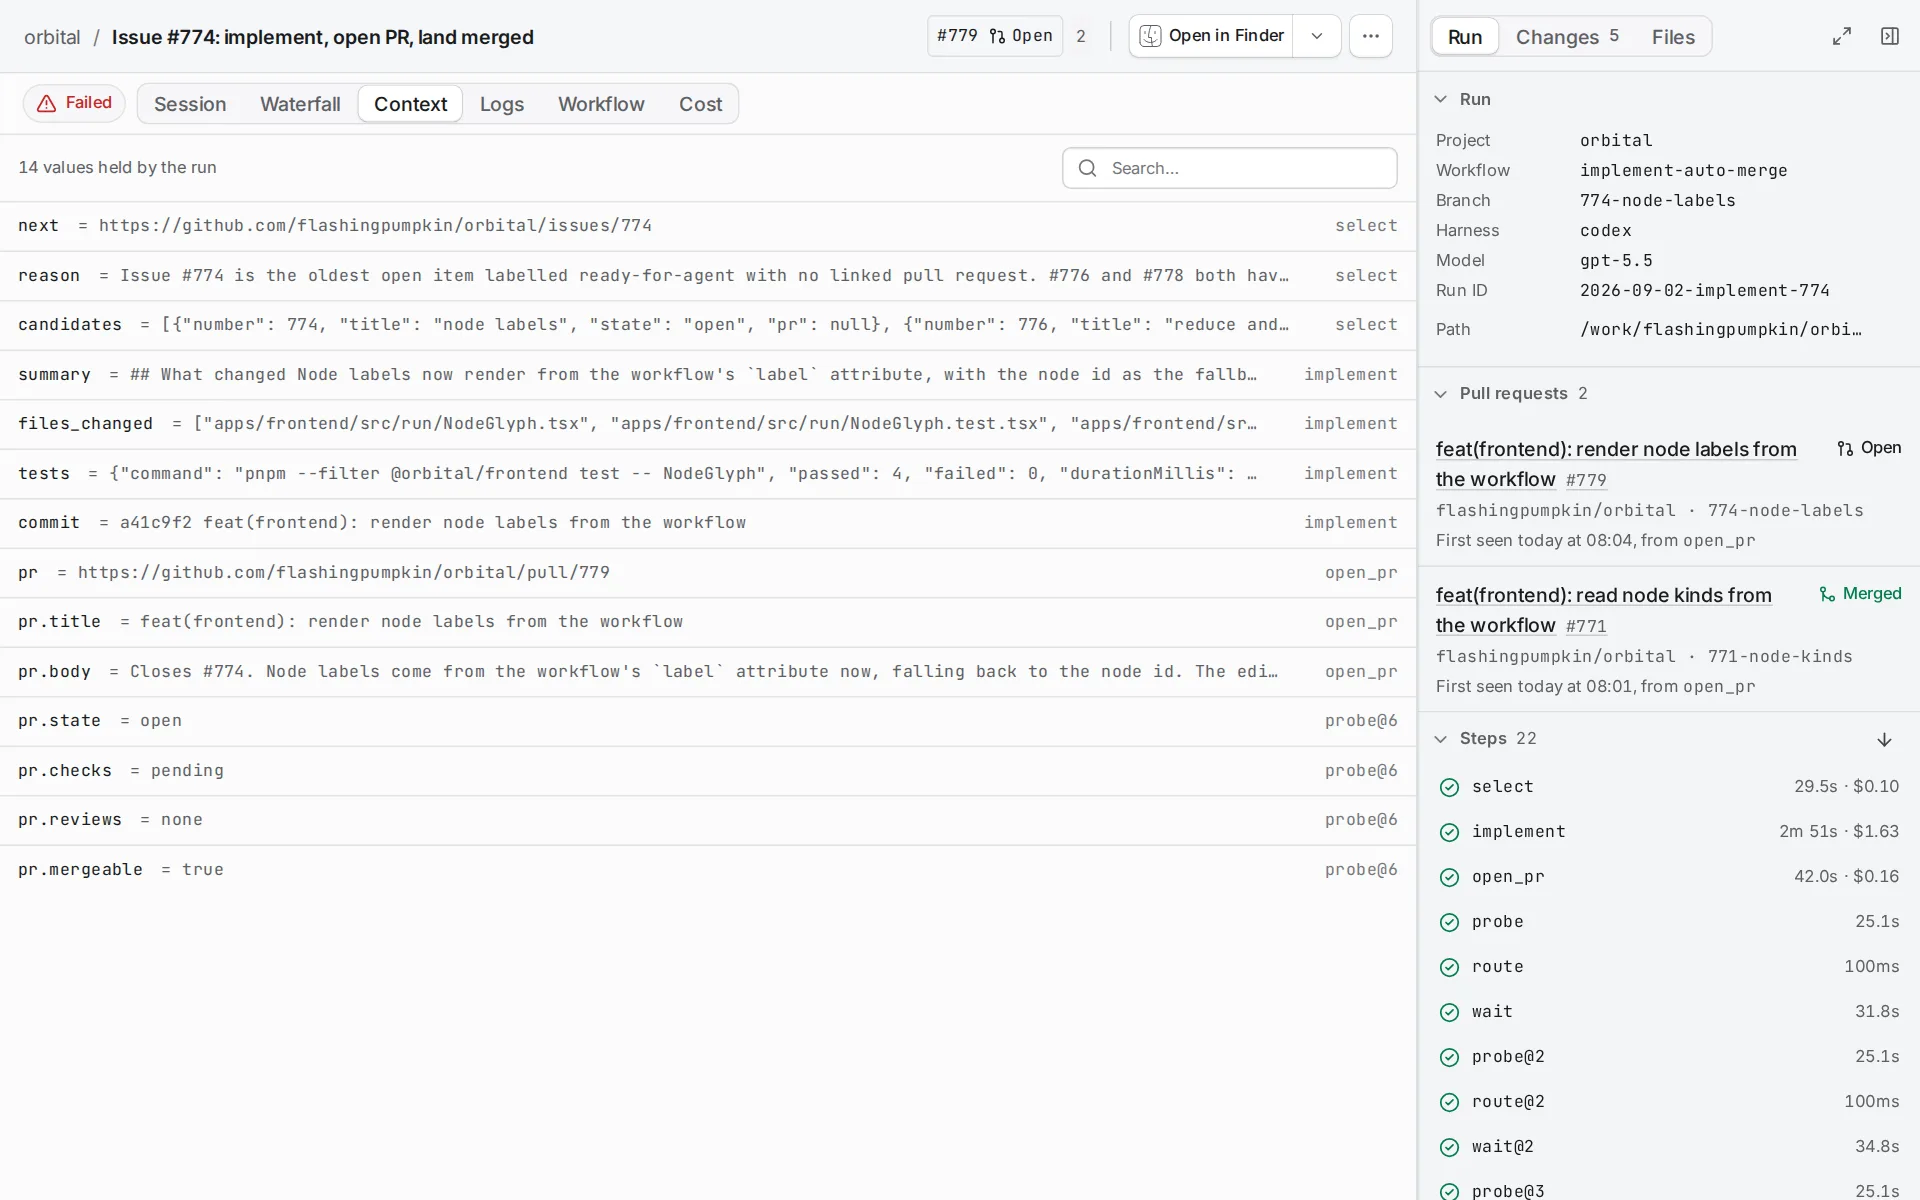Image resolution: width=1920 pixels, height=1200 pixels.
Task: Click the success check icon for implement step
Action: [x=1449, y=832]
